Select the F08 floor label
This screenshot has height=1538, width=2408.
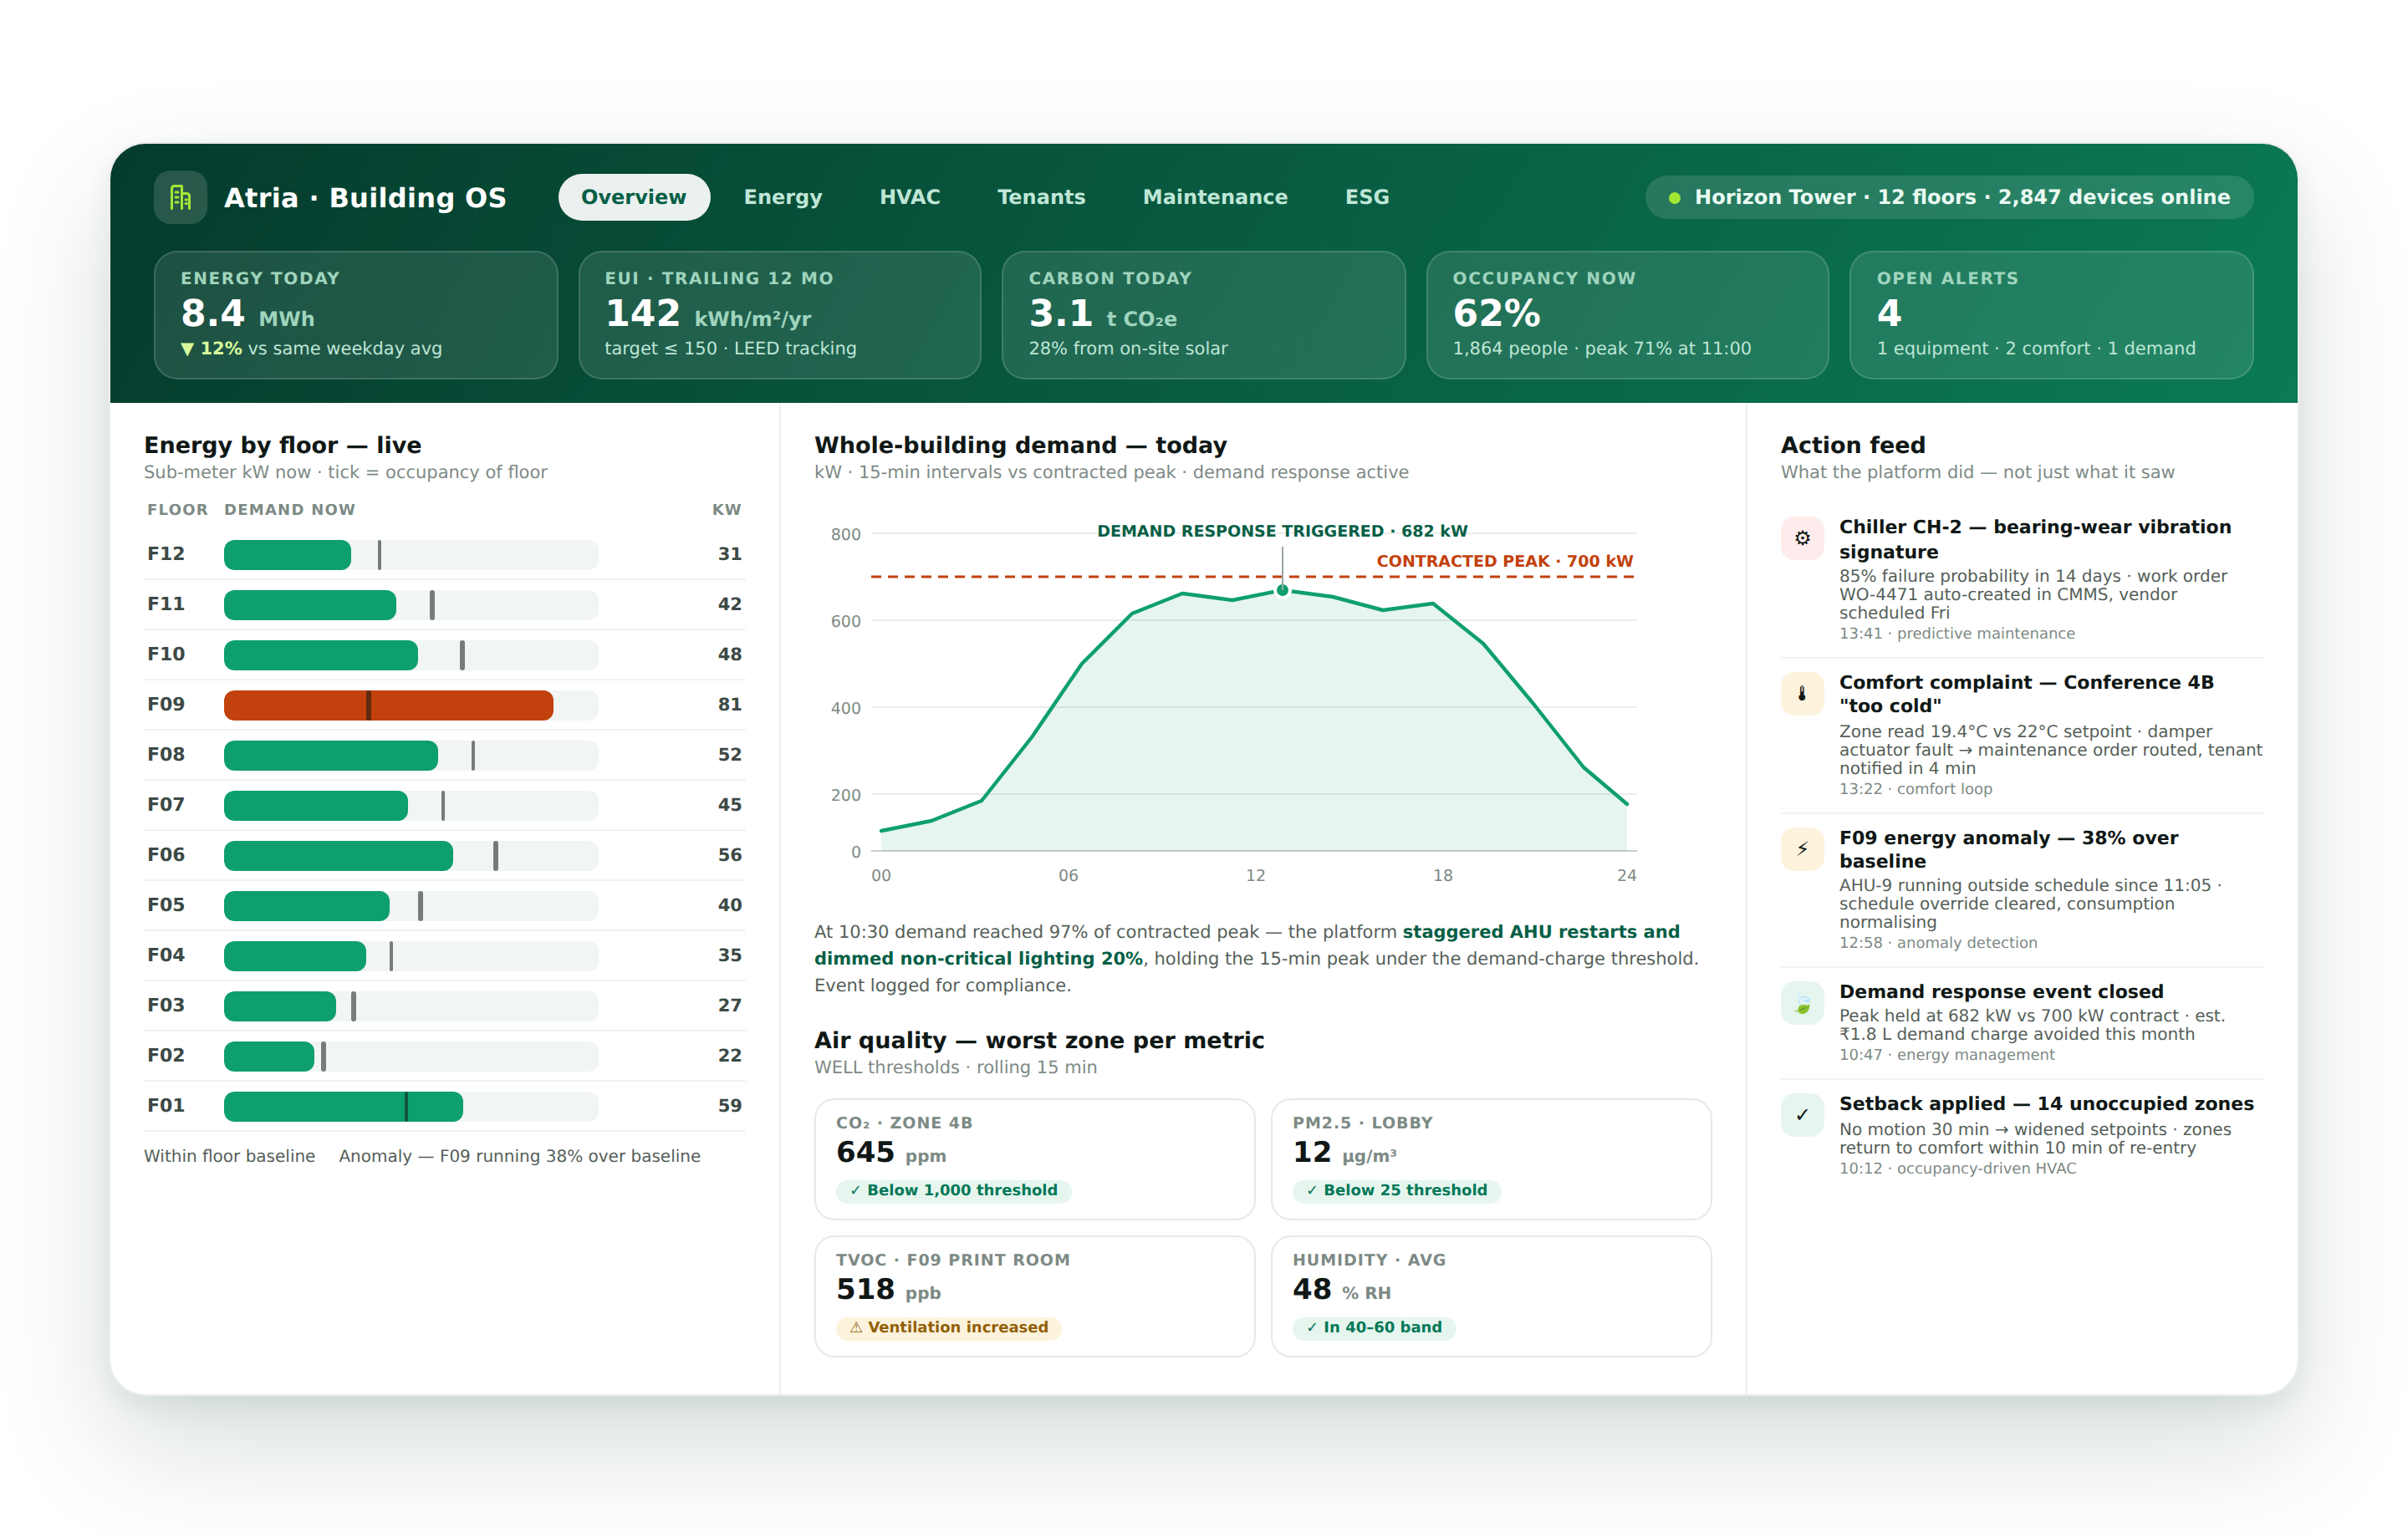(x=166, y=754)
